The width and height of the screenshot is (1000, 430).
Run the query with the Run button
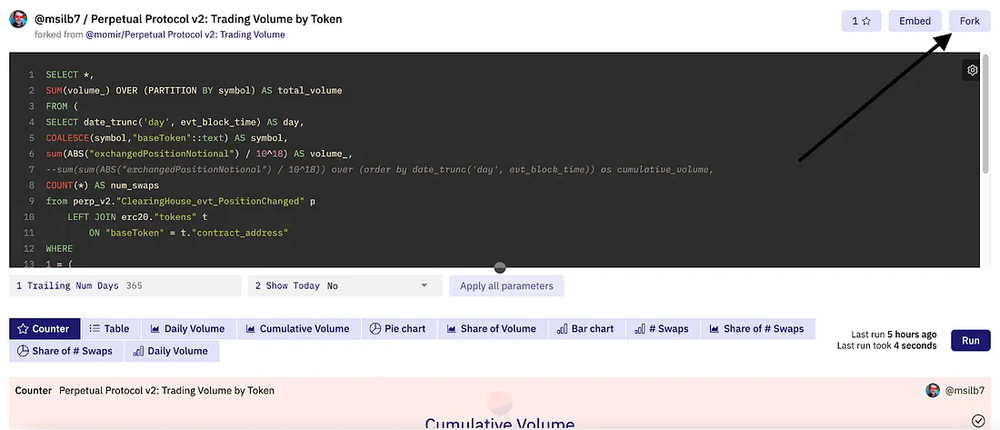[x=970, y=340]
